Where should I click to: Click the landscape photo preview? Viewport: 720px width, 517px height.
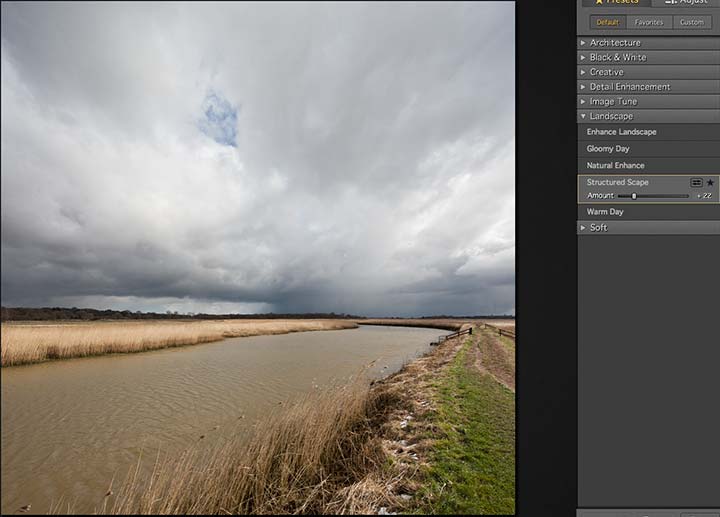pyautogui.click(x=258, y=258)
